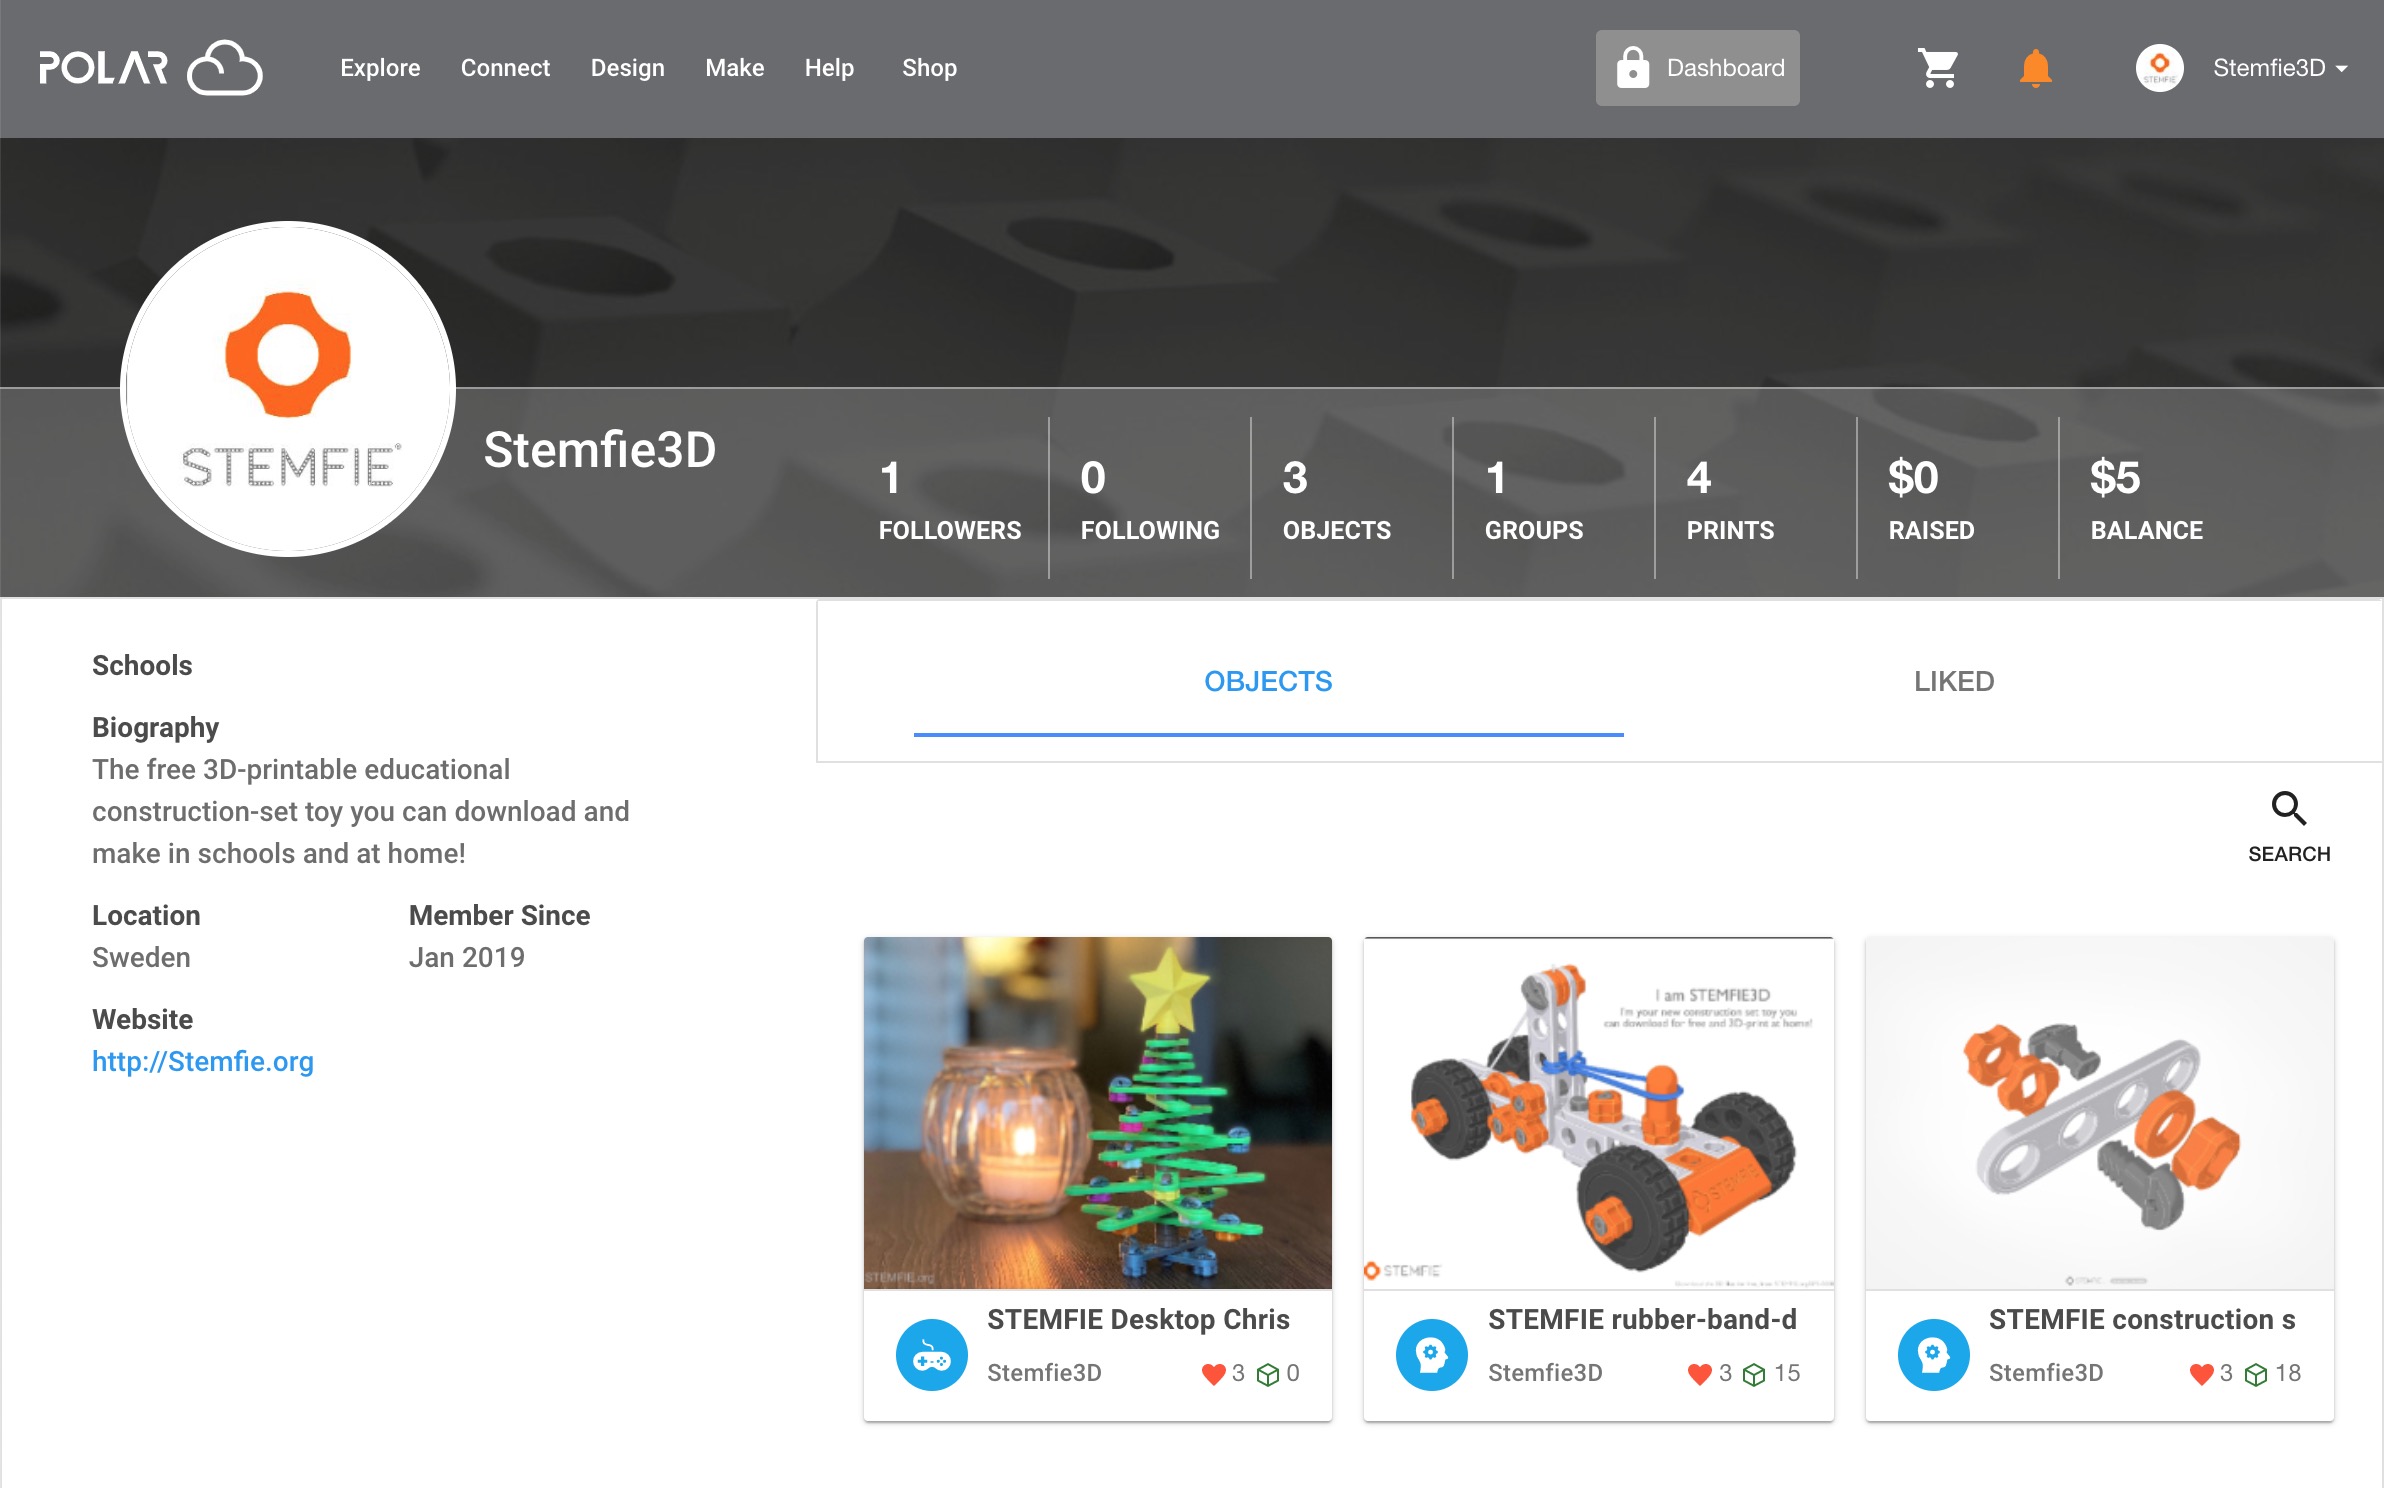Image resolution: width=2384 pixels, height=1488 pixels.
Task: Click the prints cube icon on construction card
Action: [x=2256, y=1374]
